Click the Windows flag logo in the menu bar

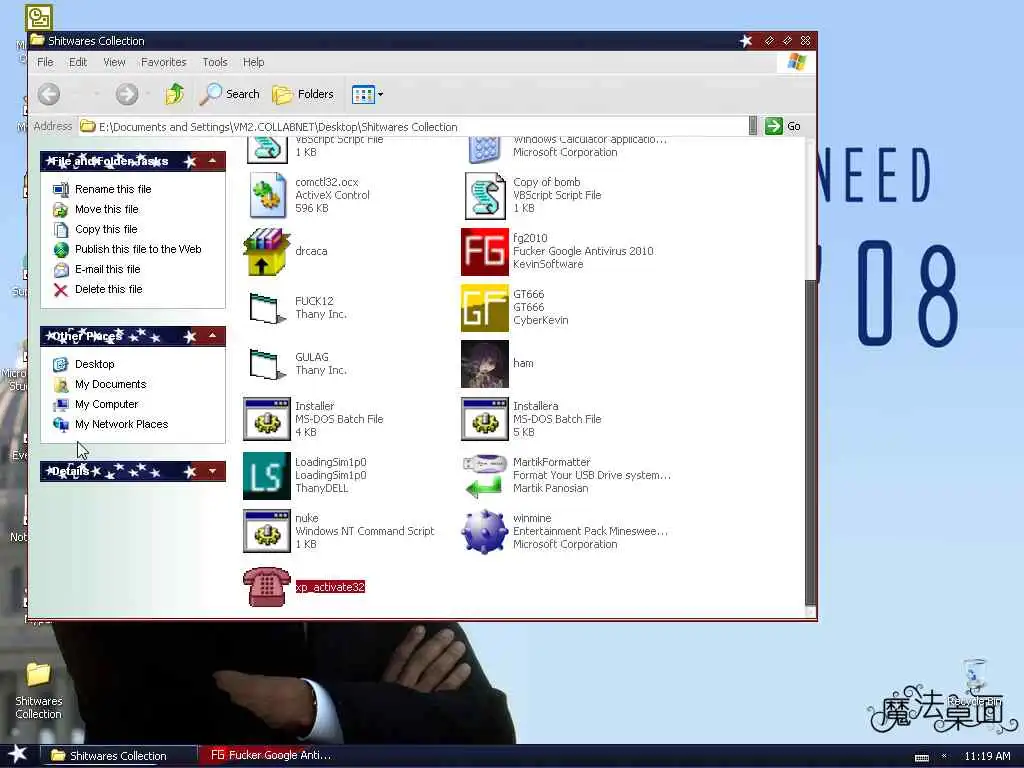coord(796,62)
